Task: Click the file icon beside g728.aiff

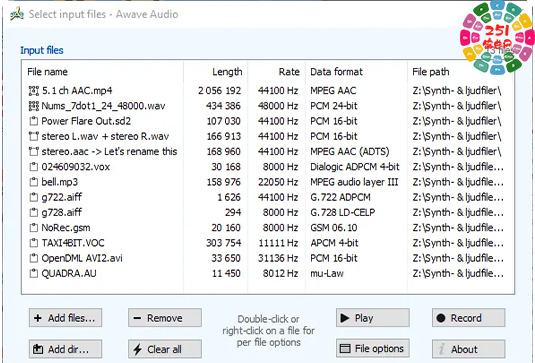Action: [x=33, y=213]
